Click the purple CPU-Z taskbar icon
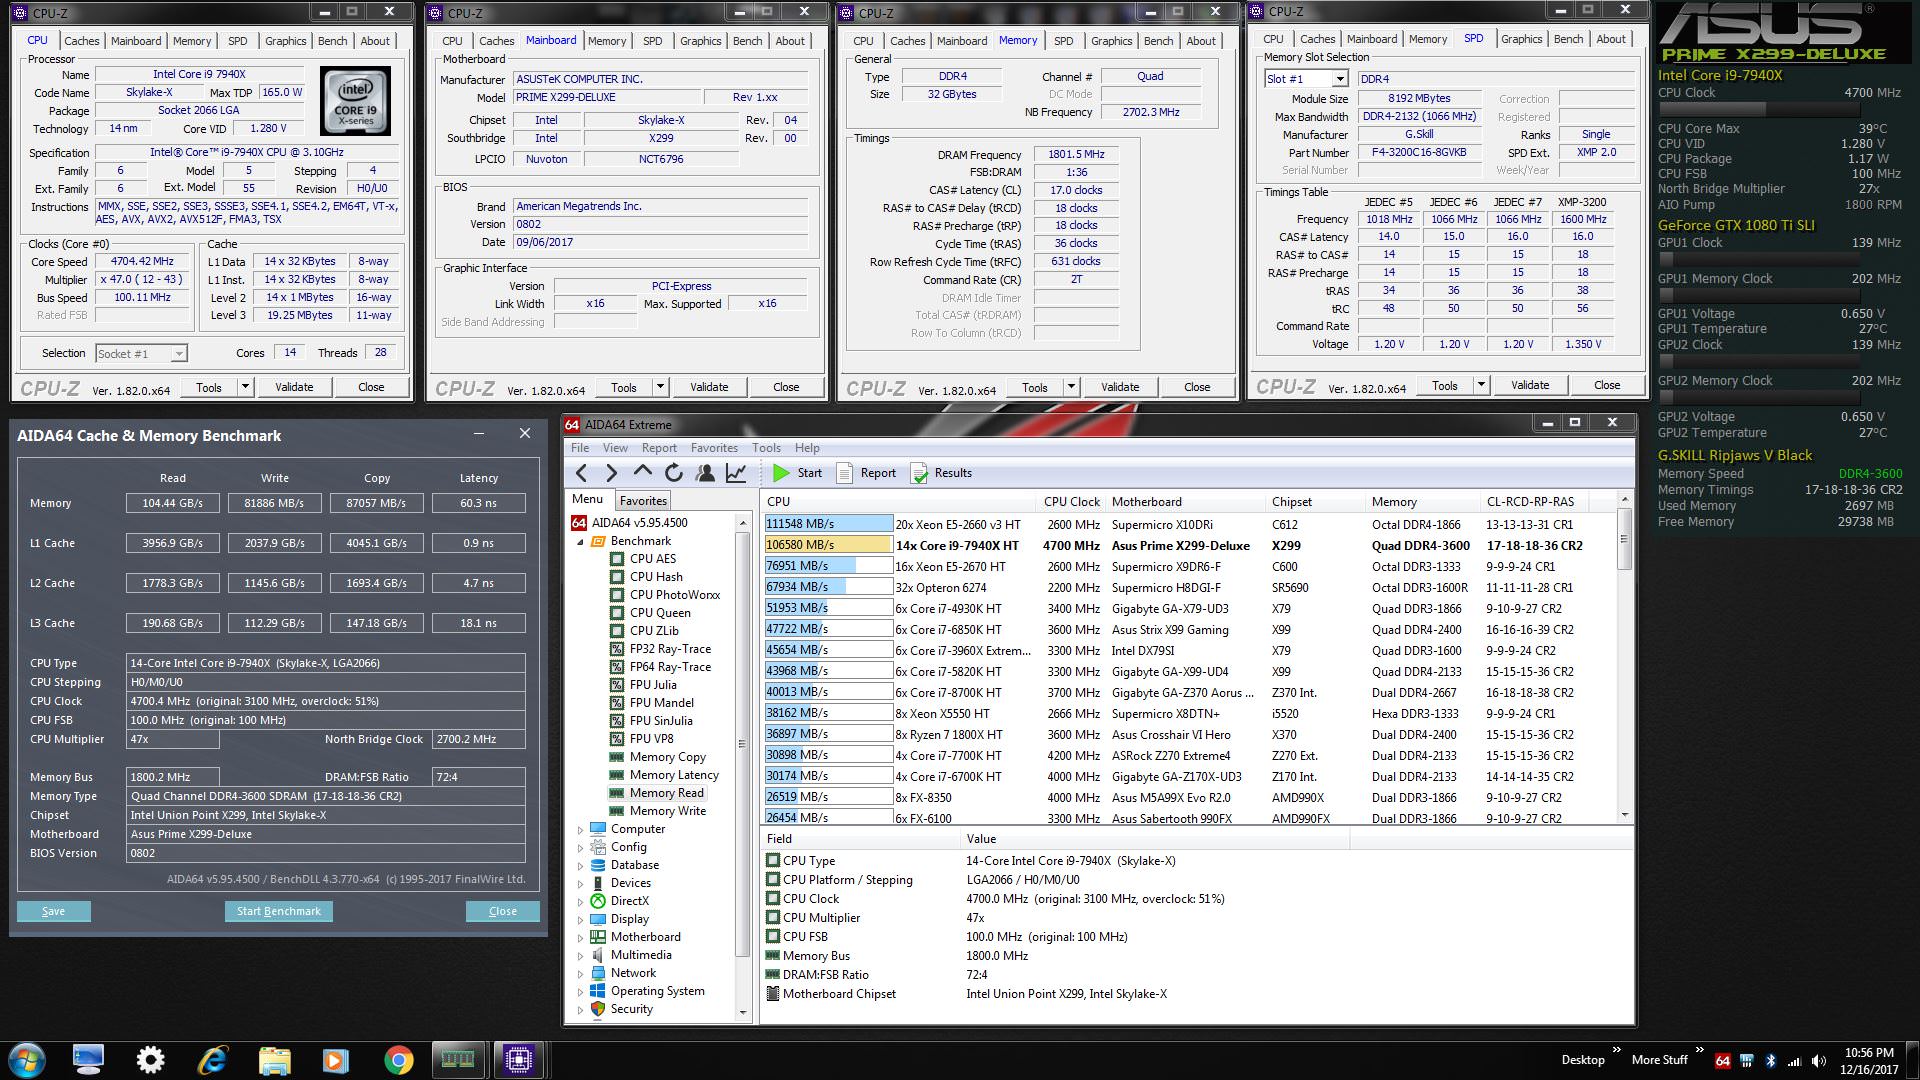Screen dimensions: 1920x1080 tap(518, 1060)
